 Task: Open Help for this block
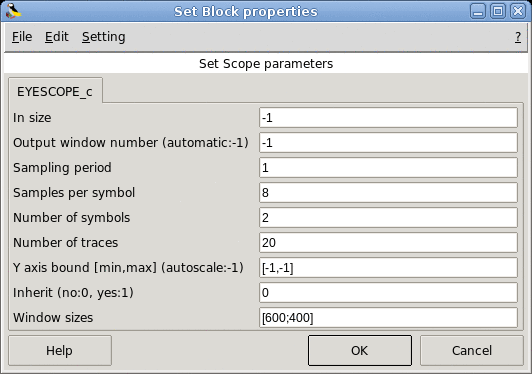60,351
